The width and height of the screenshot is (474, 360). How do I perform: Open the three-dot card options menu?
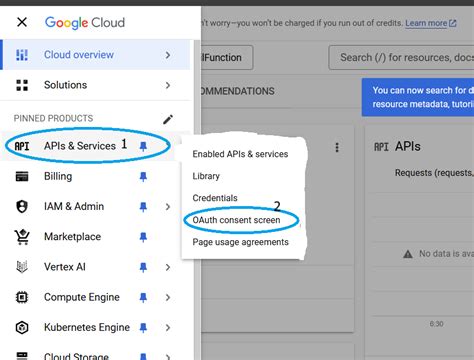[x=337, y=147]
